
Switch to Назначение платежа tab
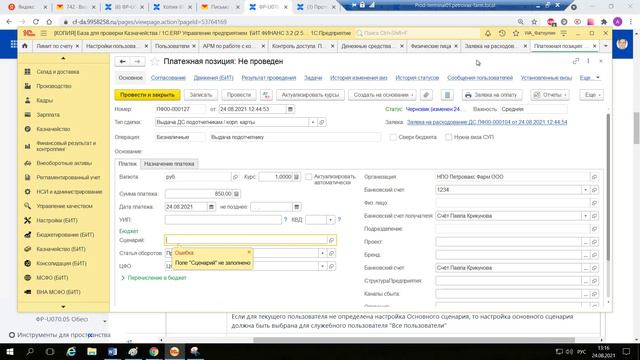coord(169,164)
